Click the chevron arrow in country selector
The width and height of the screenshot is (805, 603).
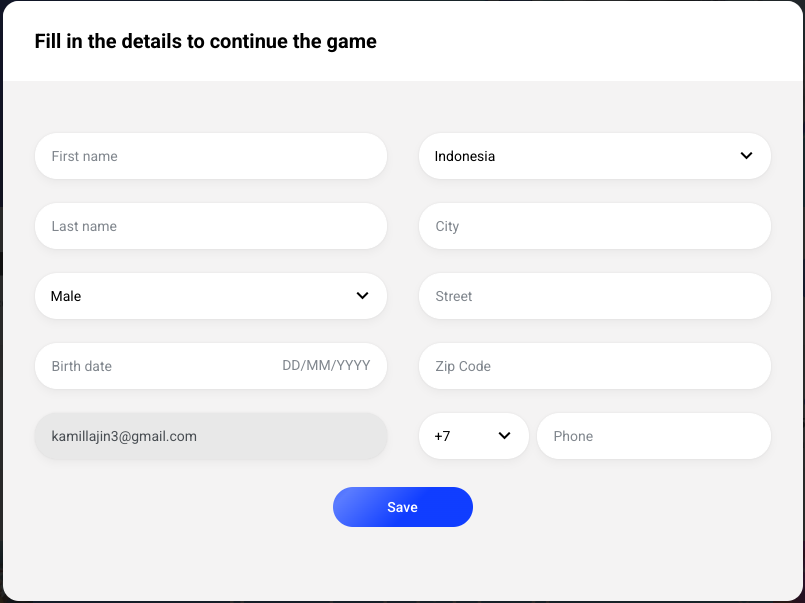coord(746,156)
